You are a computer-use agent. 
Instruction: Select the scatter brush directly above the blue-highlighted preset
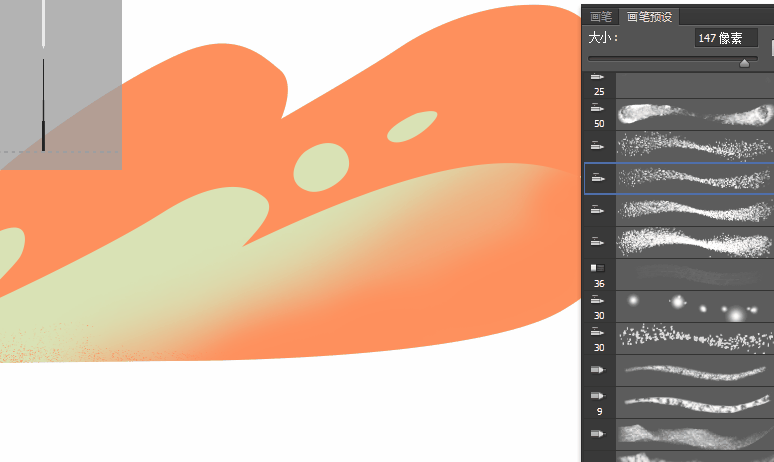tap(693, 146)
